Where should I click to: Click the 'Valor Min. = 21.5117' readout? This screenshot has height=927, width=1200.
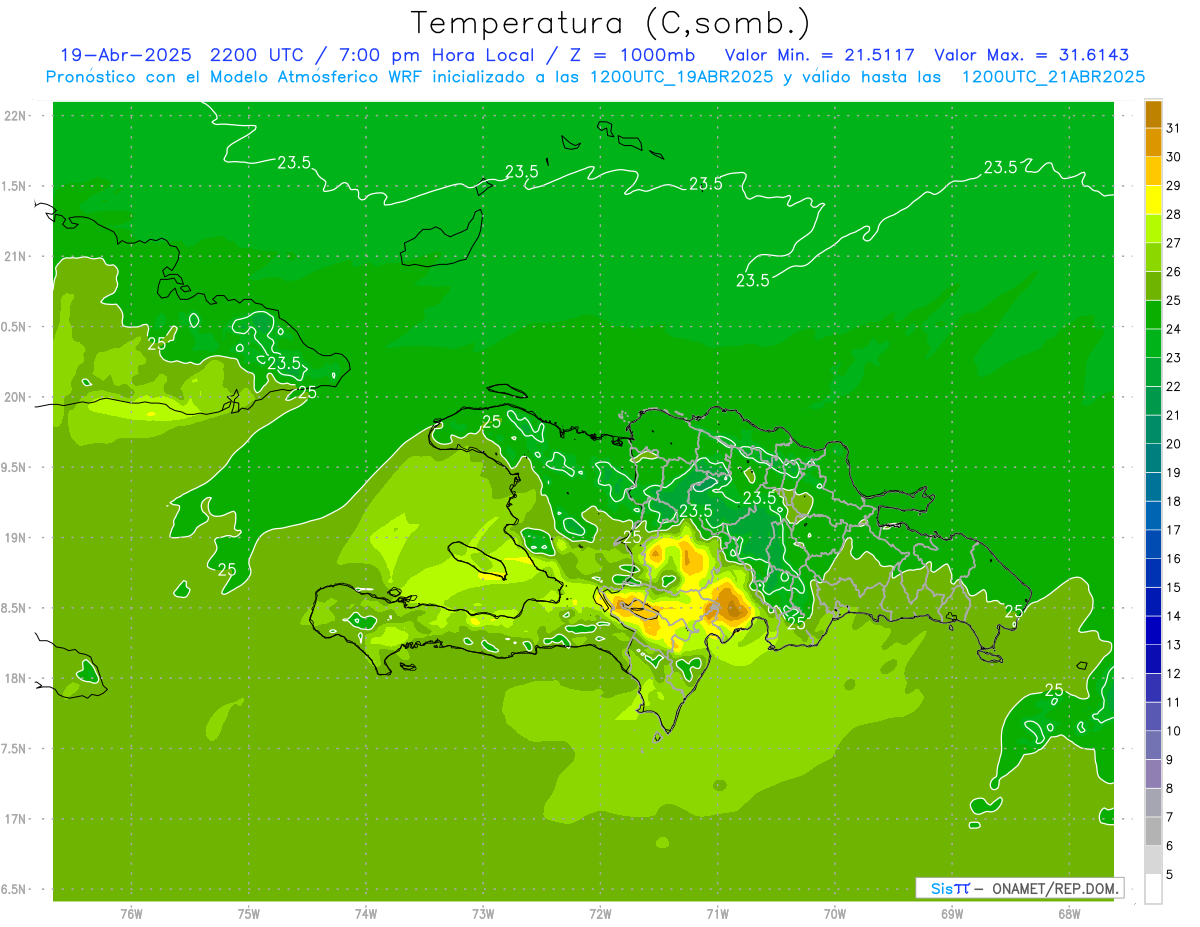(819, 55)
